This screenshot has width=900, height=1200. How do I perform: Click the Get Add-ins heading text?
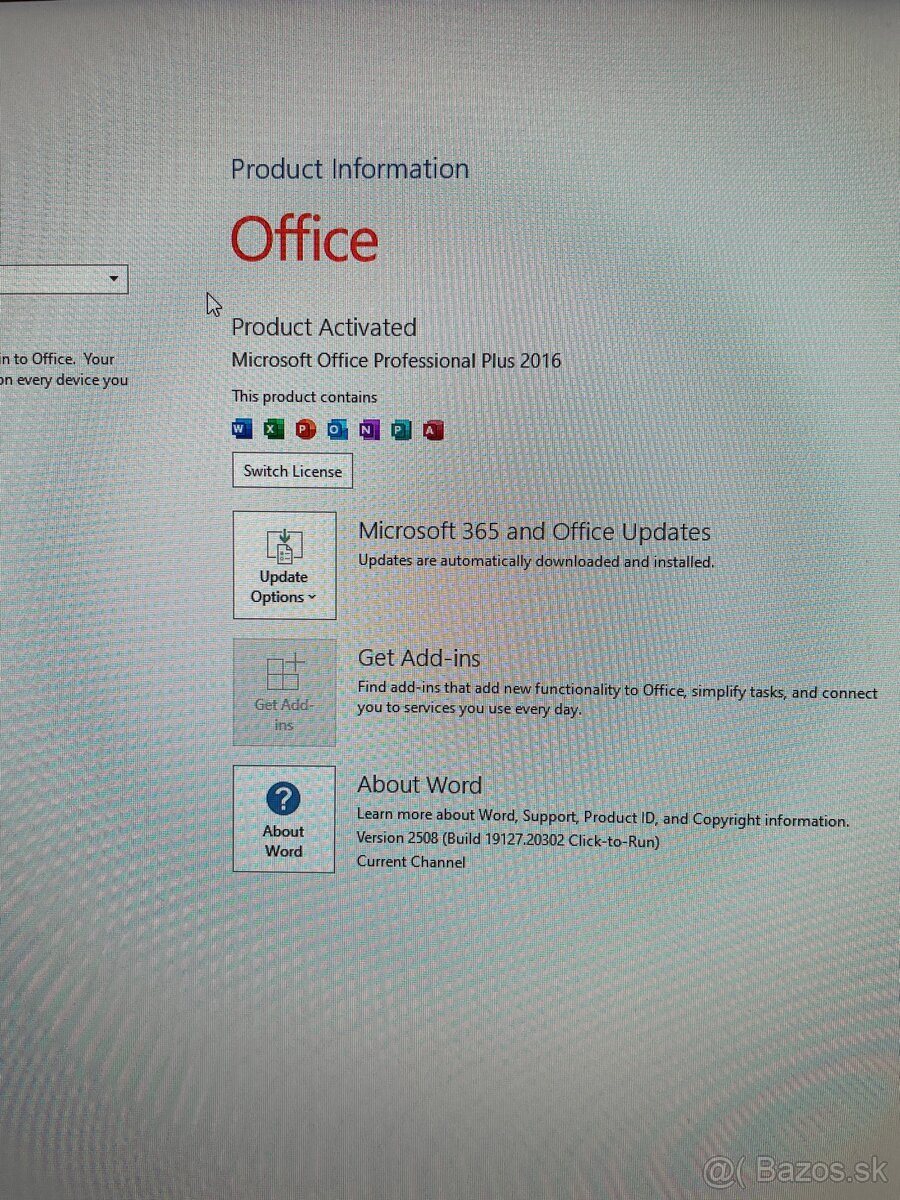419,658
